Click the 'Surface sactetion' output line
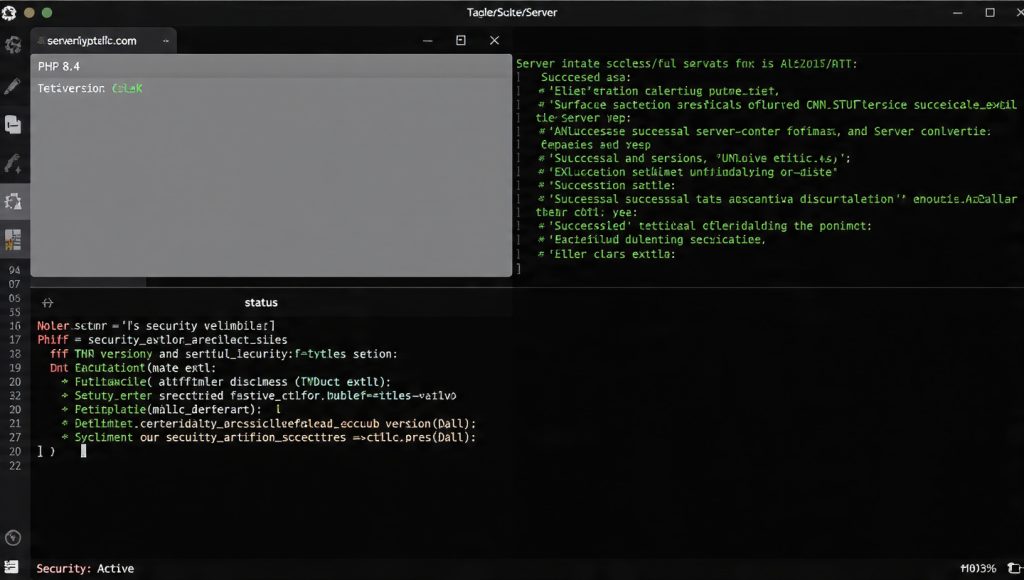Viewport: 1024px width, 580px height. pos(777,105)
